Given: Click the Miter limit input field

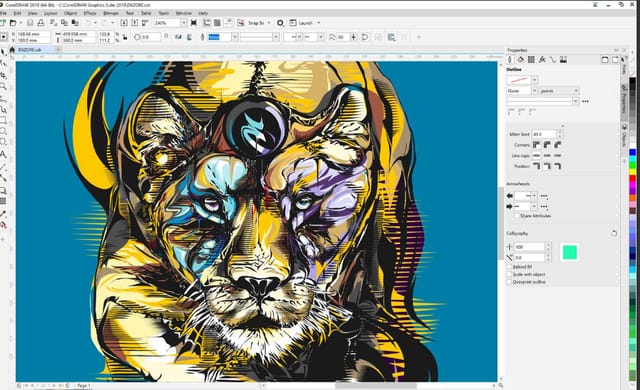Looking at the screenshot, I should point(544,134).
